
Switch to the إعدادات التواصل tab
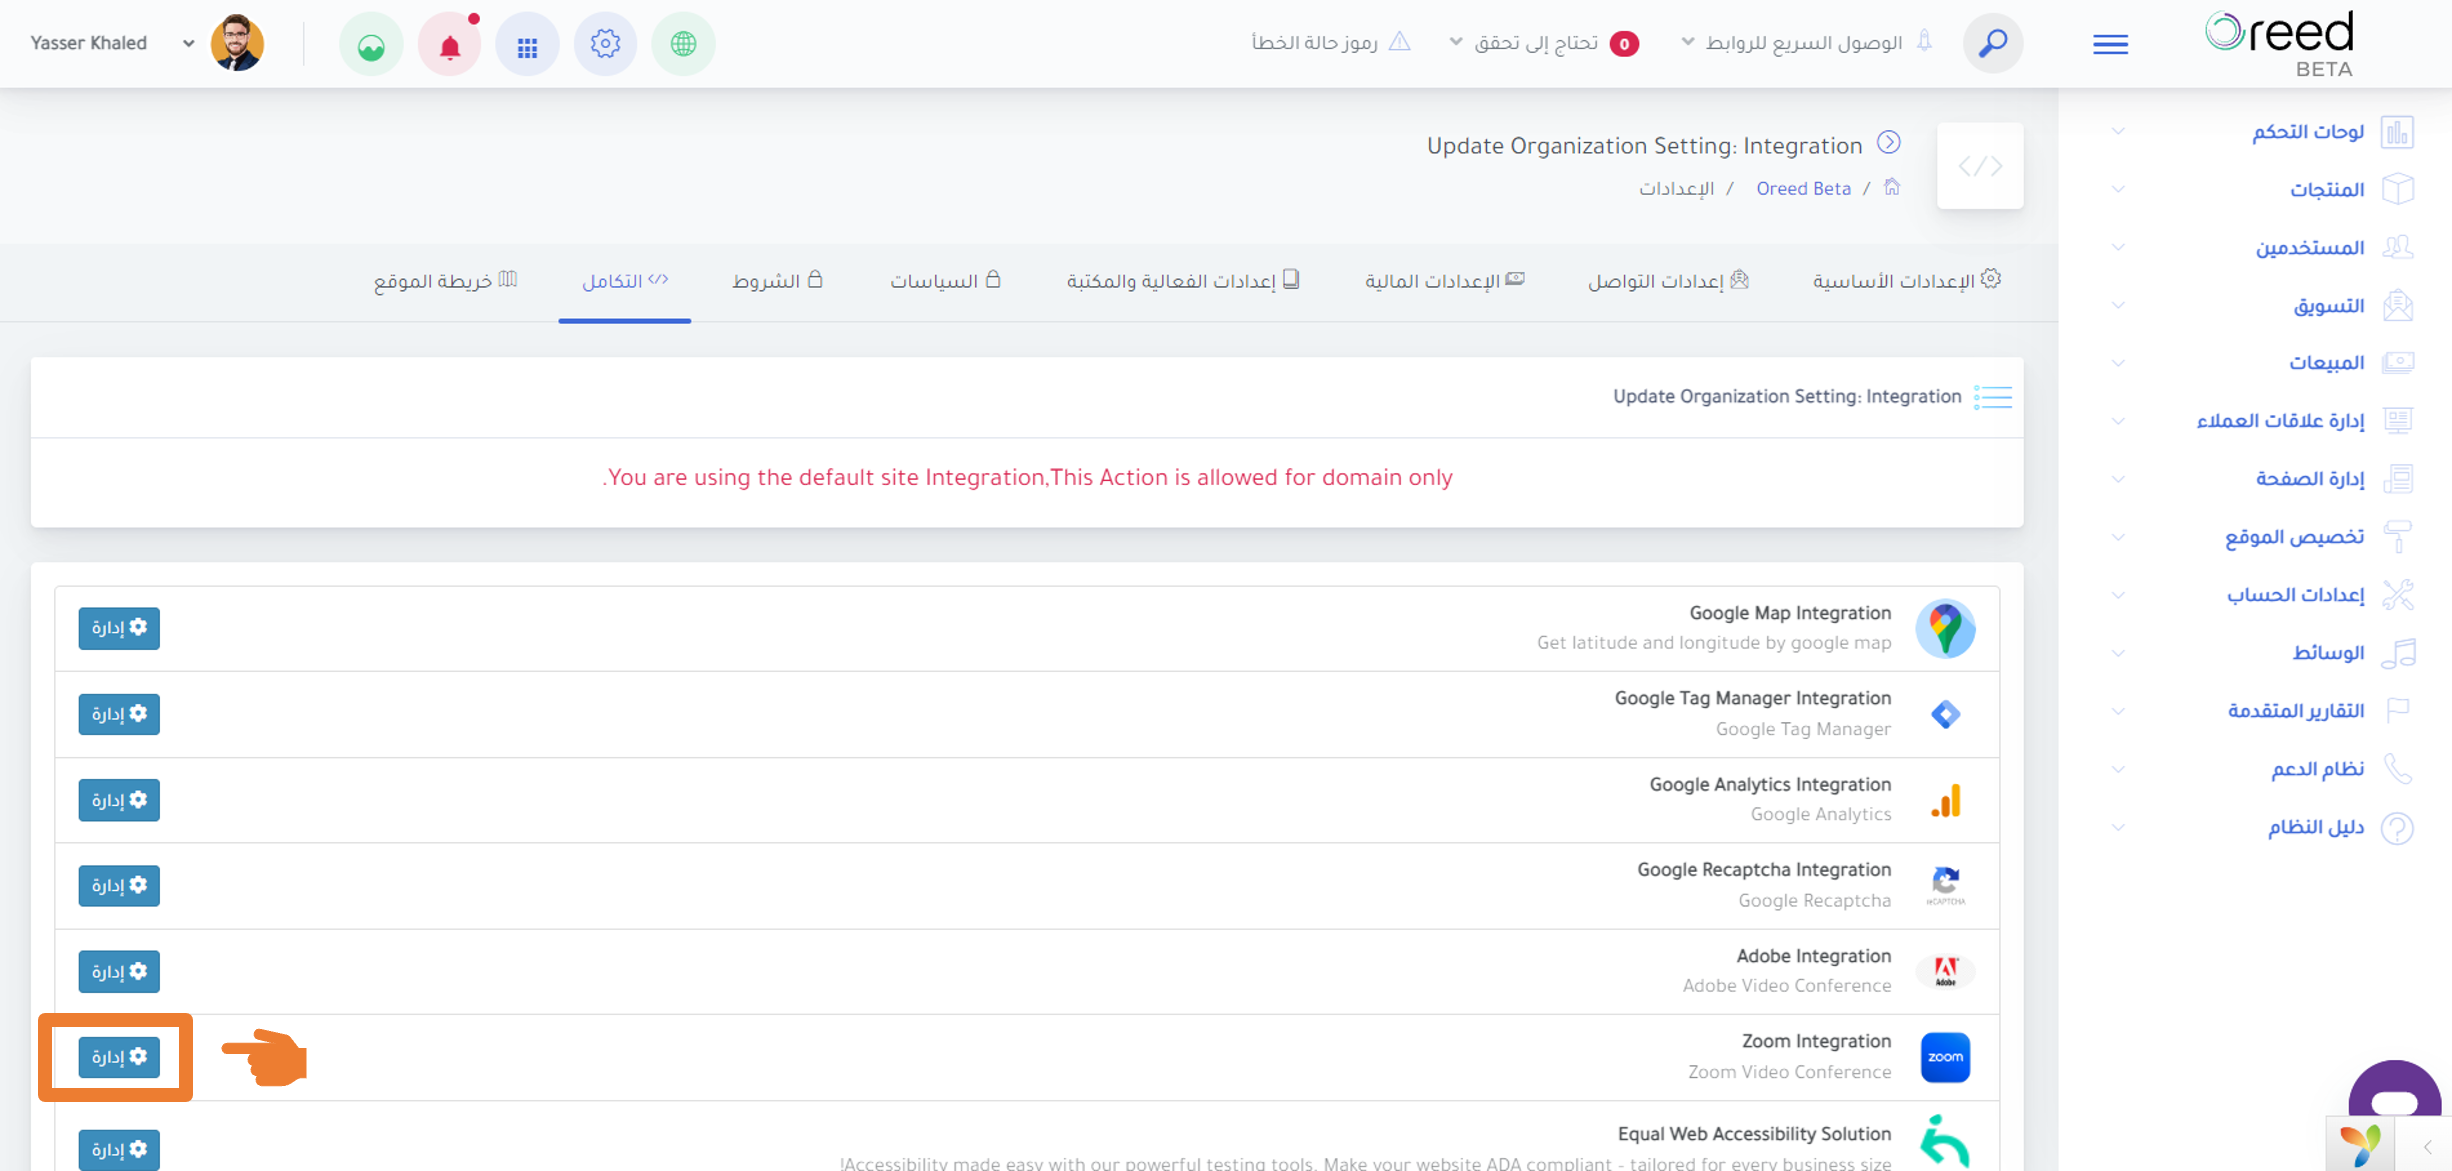pos(1668,281)
